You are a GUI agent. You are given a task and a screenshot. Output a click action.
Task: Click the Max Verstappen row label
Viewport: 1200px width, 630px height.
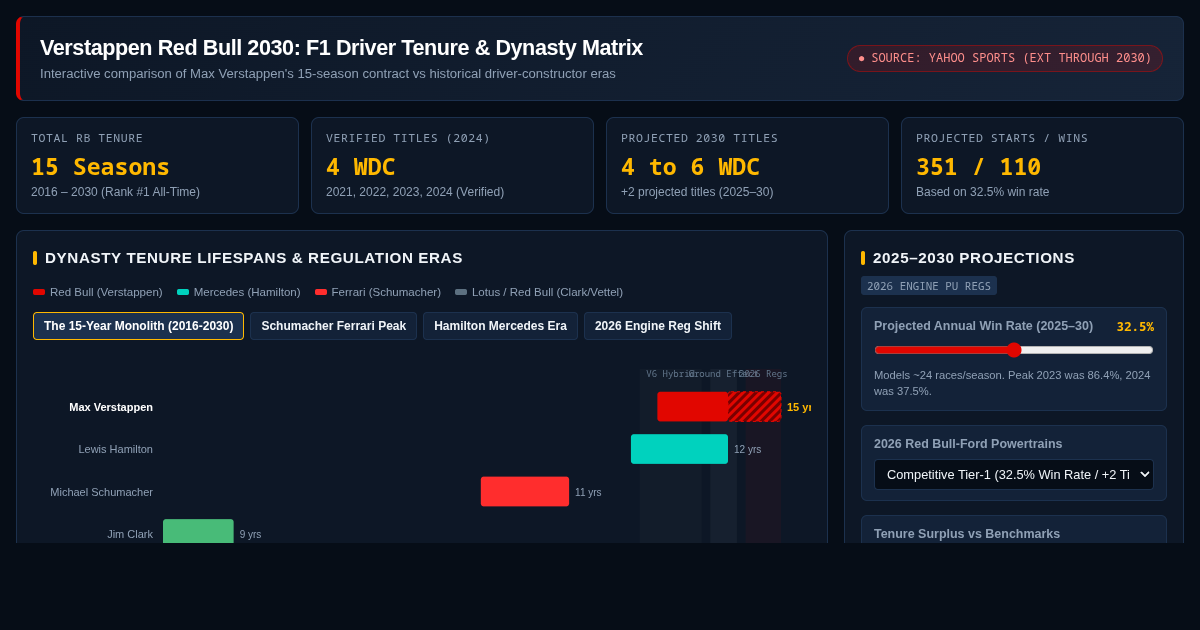tap(111, 407)
